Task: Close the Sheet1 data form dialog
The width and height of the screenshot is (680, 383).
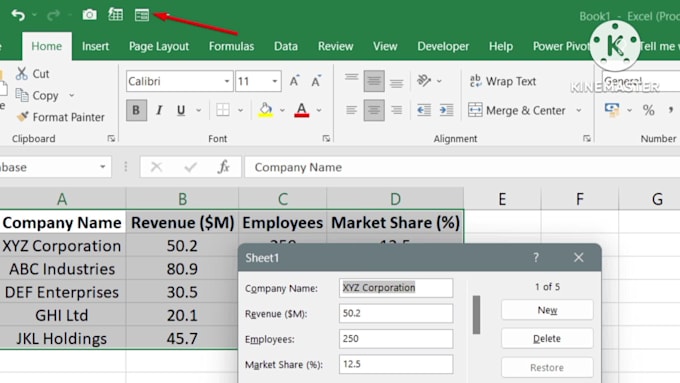Action: [579, 258]
